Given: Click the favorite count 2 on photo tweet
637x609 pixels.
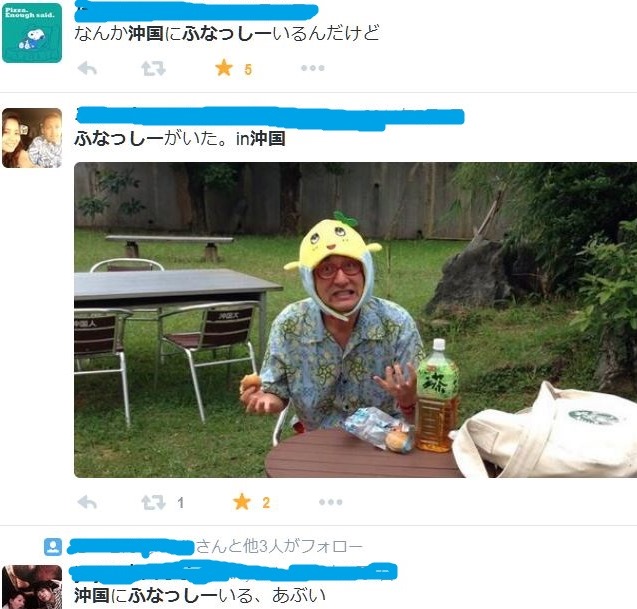Looking at the screenshot, I should (266, 503).
